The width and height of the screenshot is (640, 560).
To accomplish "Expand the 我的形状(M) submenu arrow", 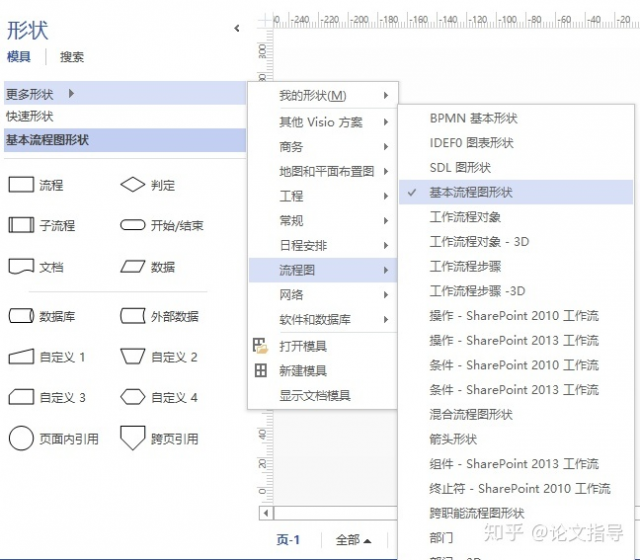I will (x=386, y=96).
